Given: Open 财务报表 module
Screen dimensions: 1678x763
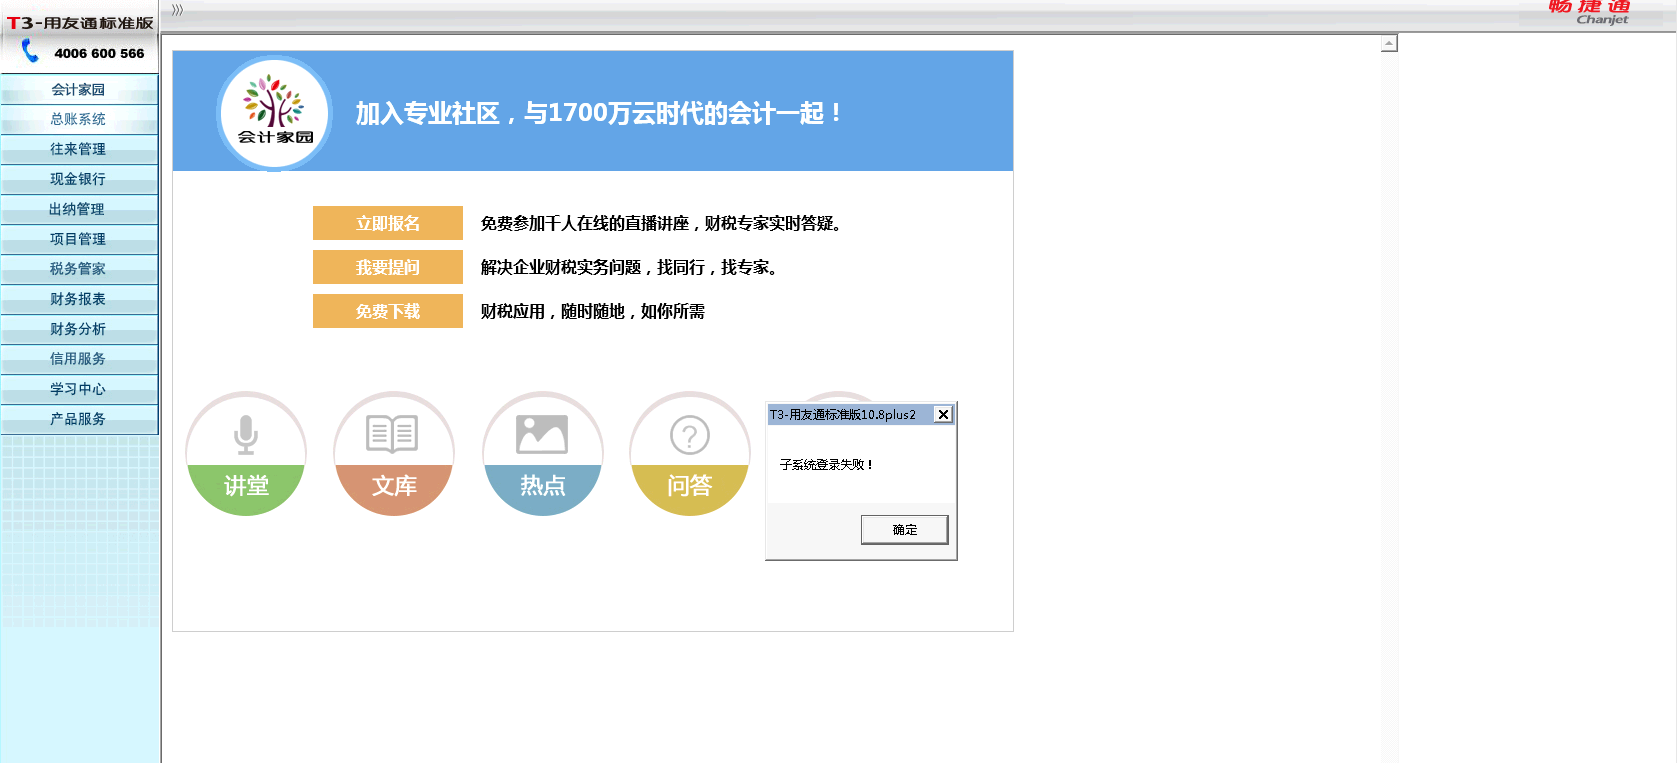Looking at the screenshot, I should click(79, 299).
